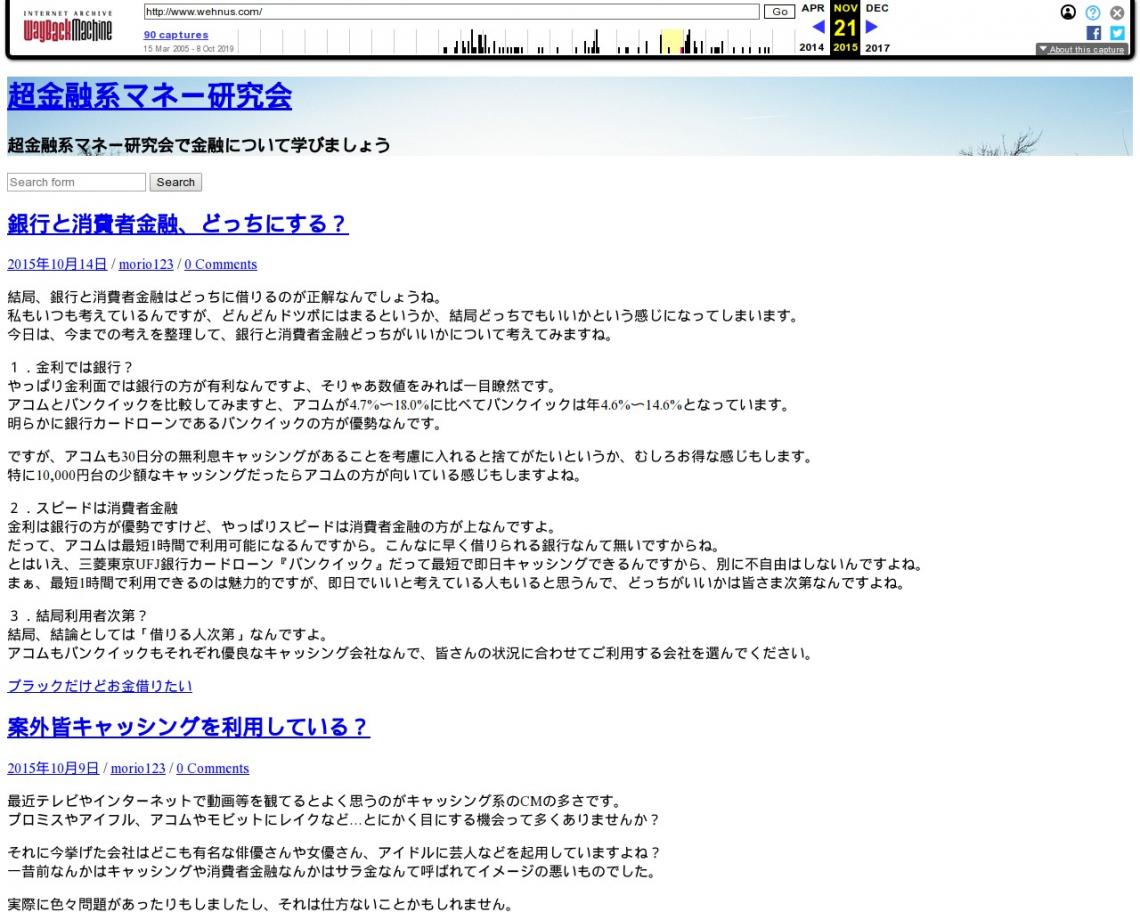Open 0 Comments link for second article

click(x=212, y=768)
